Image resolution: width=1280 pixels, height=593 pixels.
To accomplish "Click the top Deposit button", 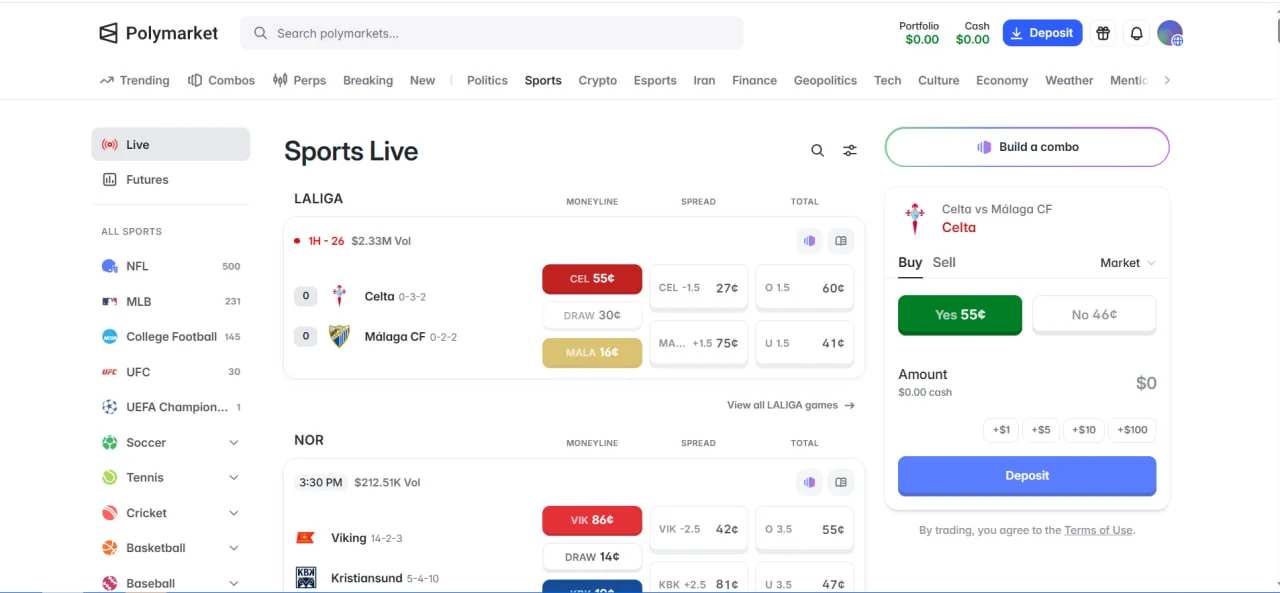I will click(x=1042, y=33).
